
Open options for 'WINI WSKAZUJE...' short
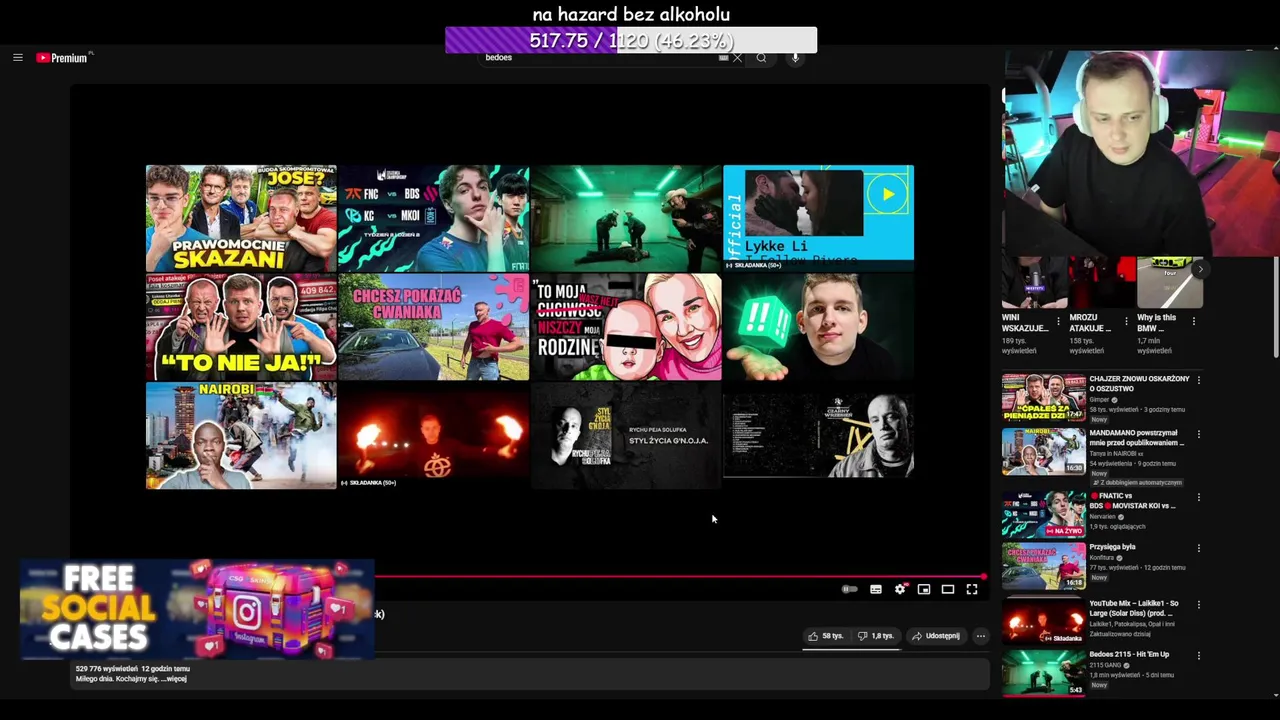[x=1058, y=321]
